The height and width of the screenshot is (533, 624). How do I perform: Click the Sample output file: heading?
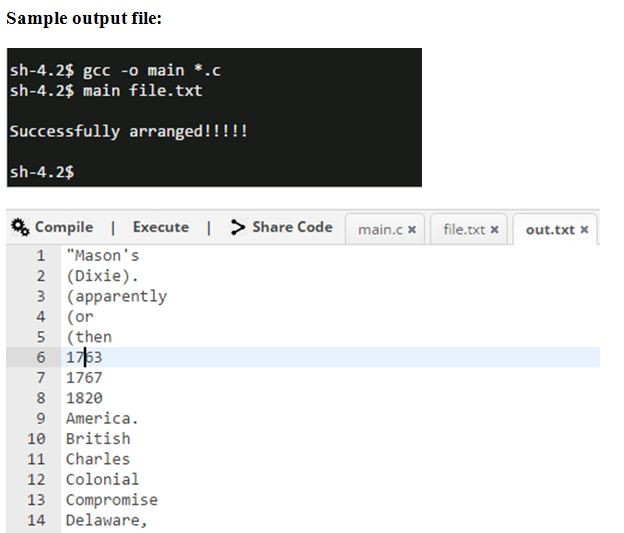pos(84,18)
